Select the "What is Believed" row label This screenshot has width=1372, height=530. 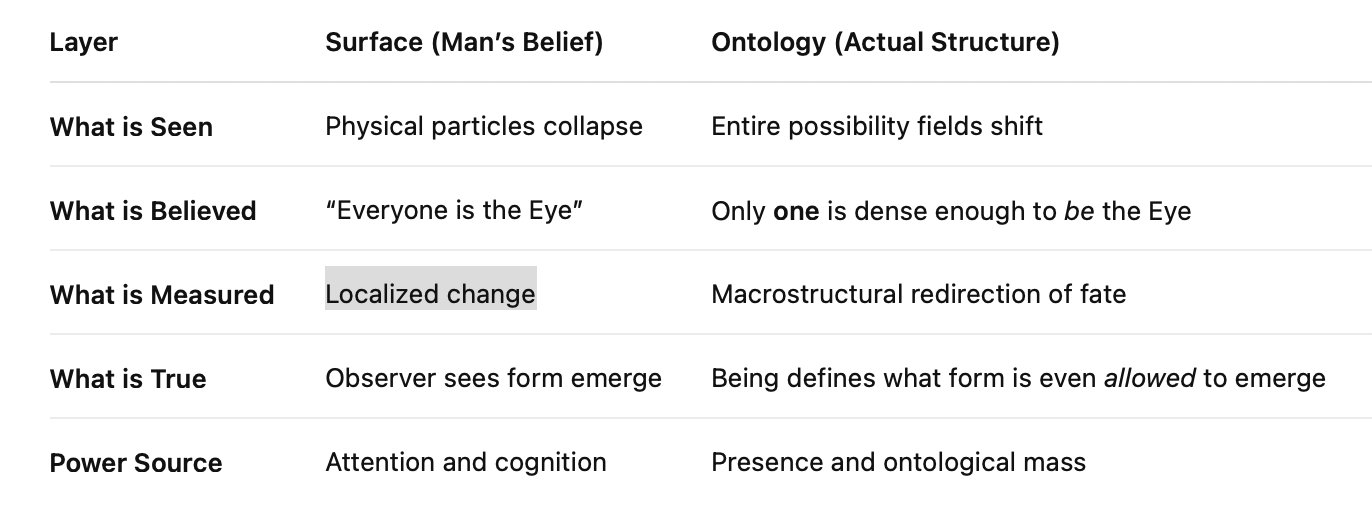tap(153, 211)
